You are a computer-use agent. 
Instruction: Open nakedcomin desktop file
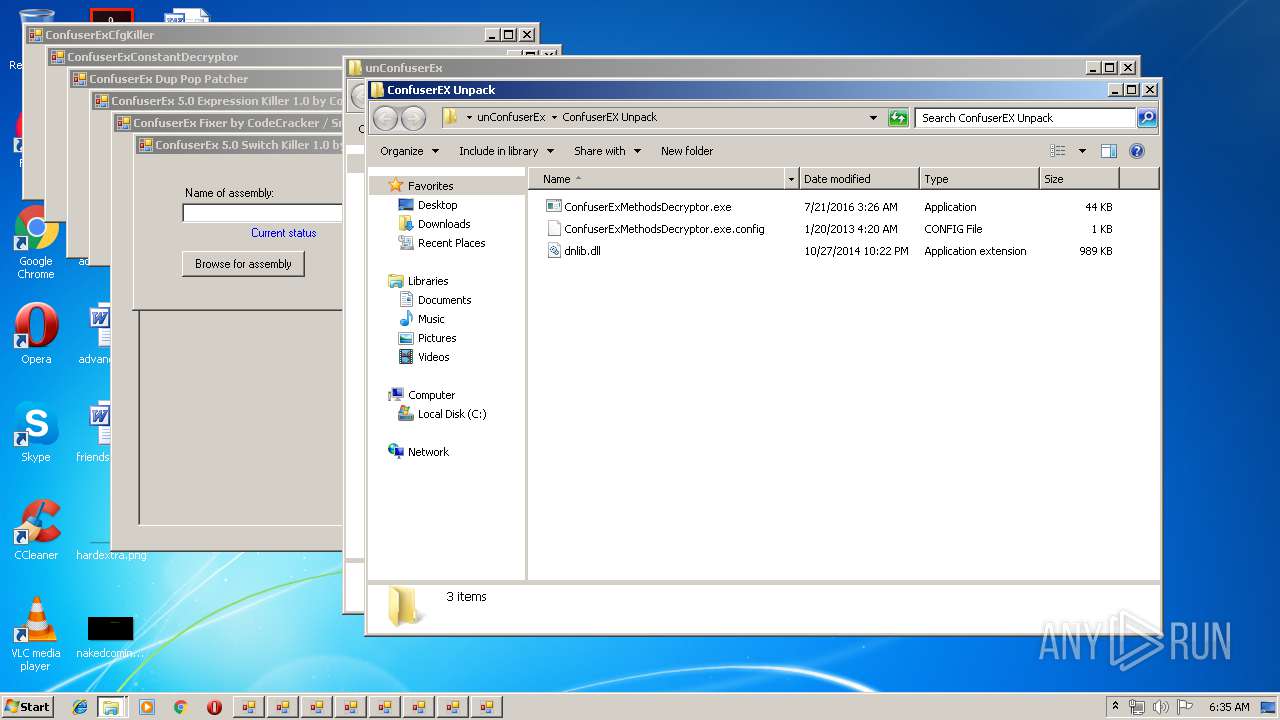(x=110, y=638)
